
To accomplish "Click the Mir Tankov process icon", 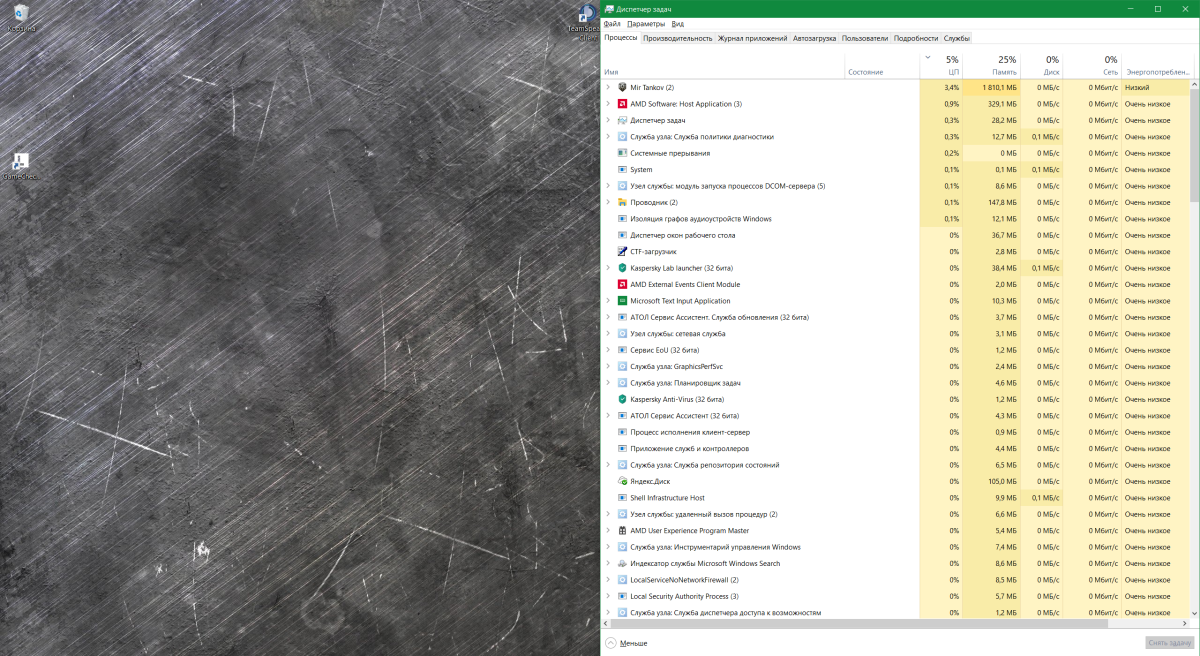I will [x=622, y=87].
